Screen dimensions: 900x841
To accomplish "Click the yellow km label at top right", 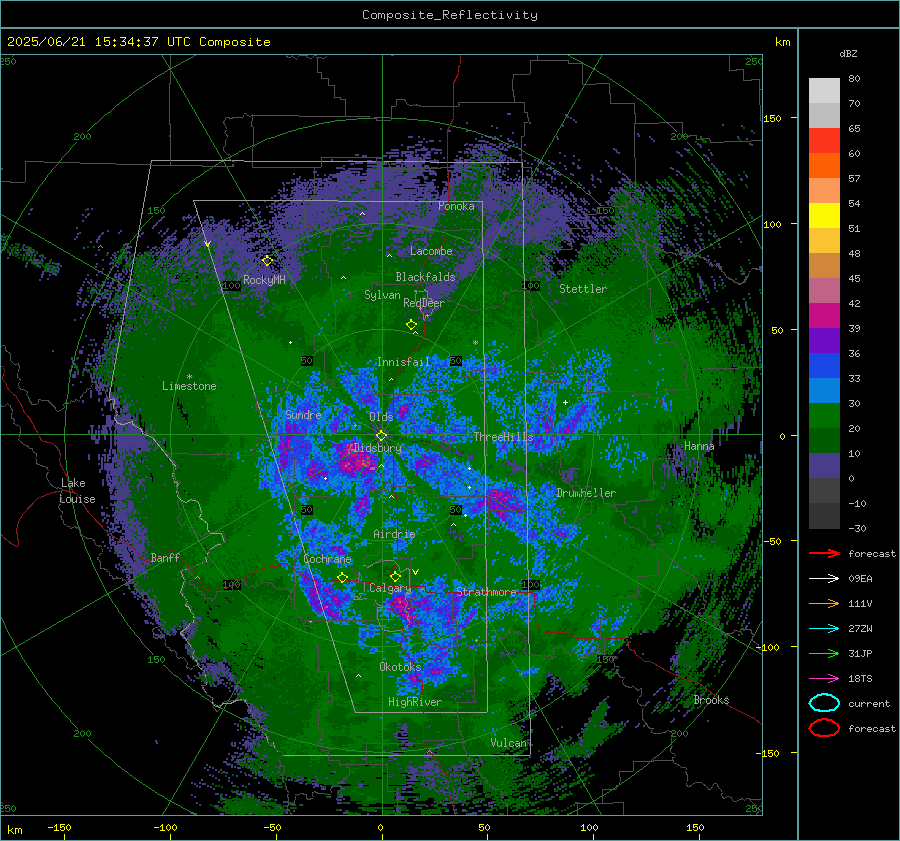I will click(x=782, y=42).
